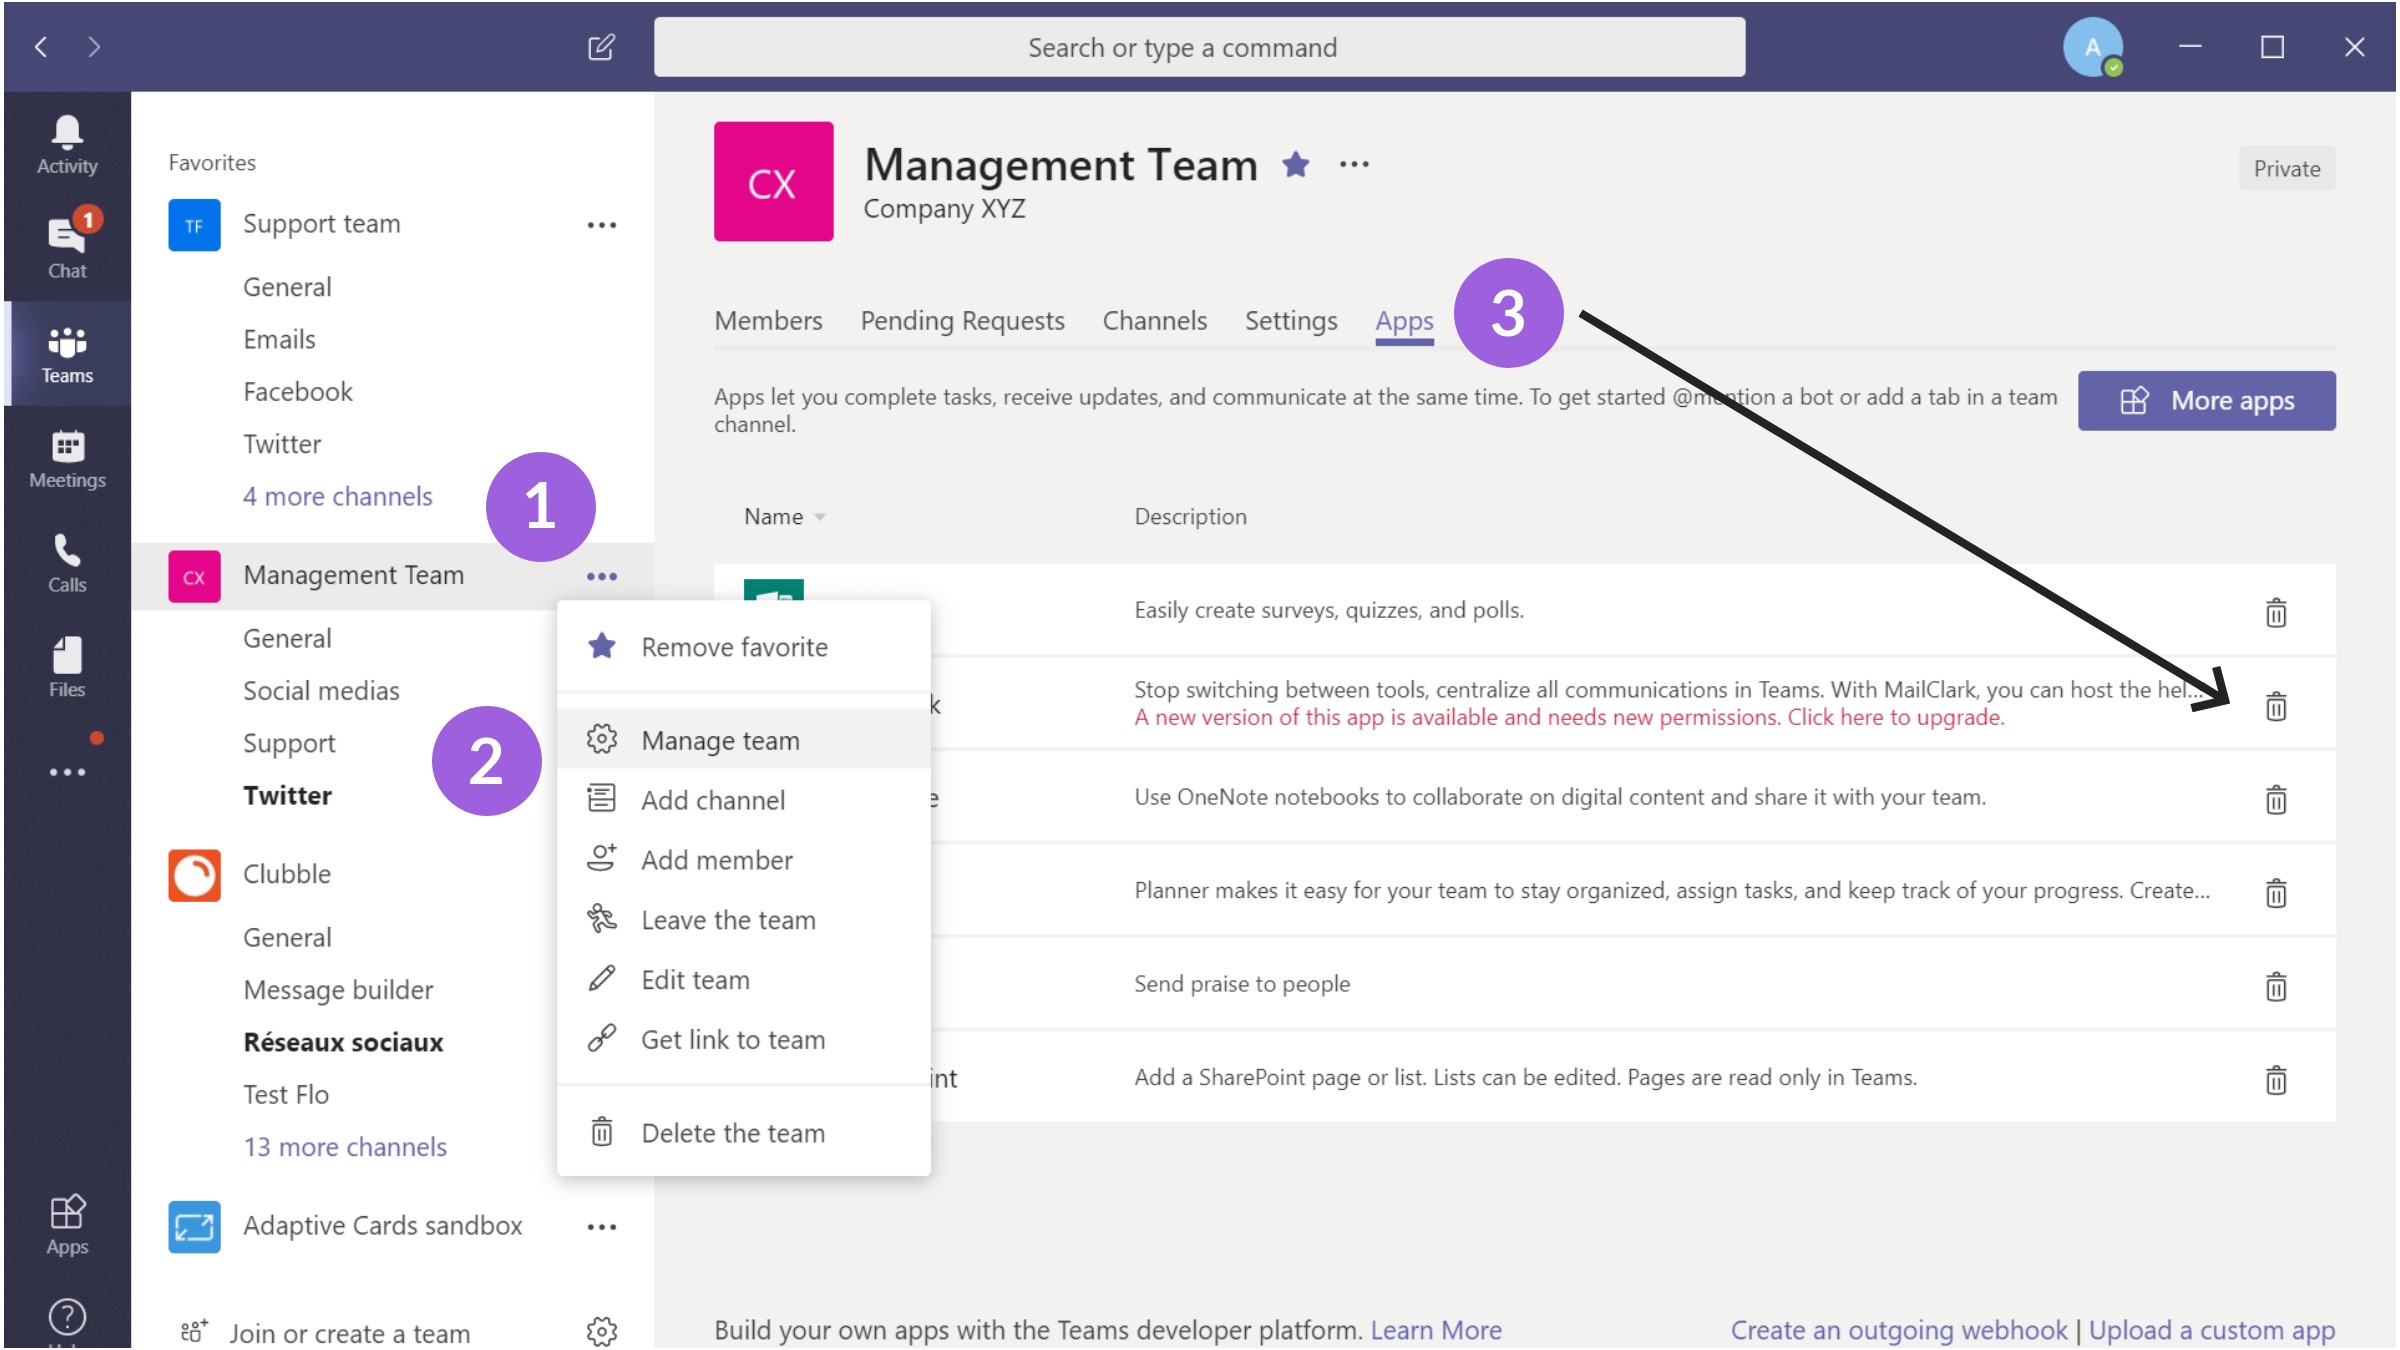Open the manage teams gear icon
The width and height of the screenshot is (2400, 1350).
click(x=601, y=1331)
